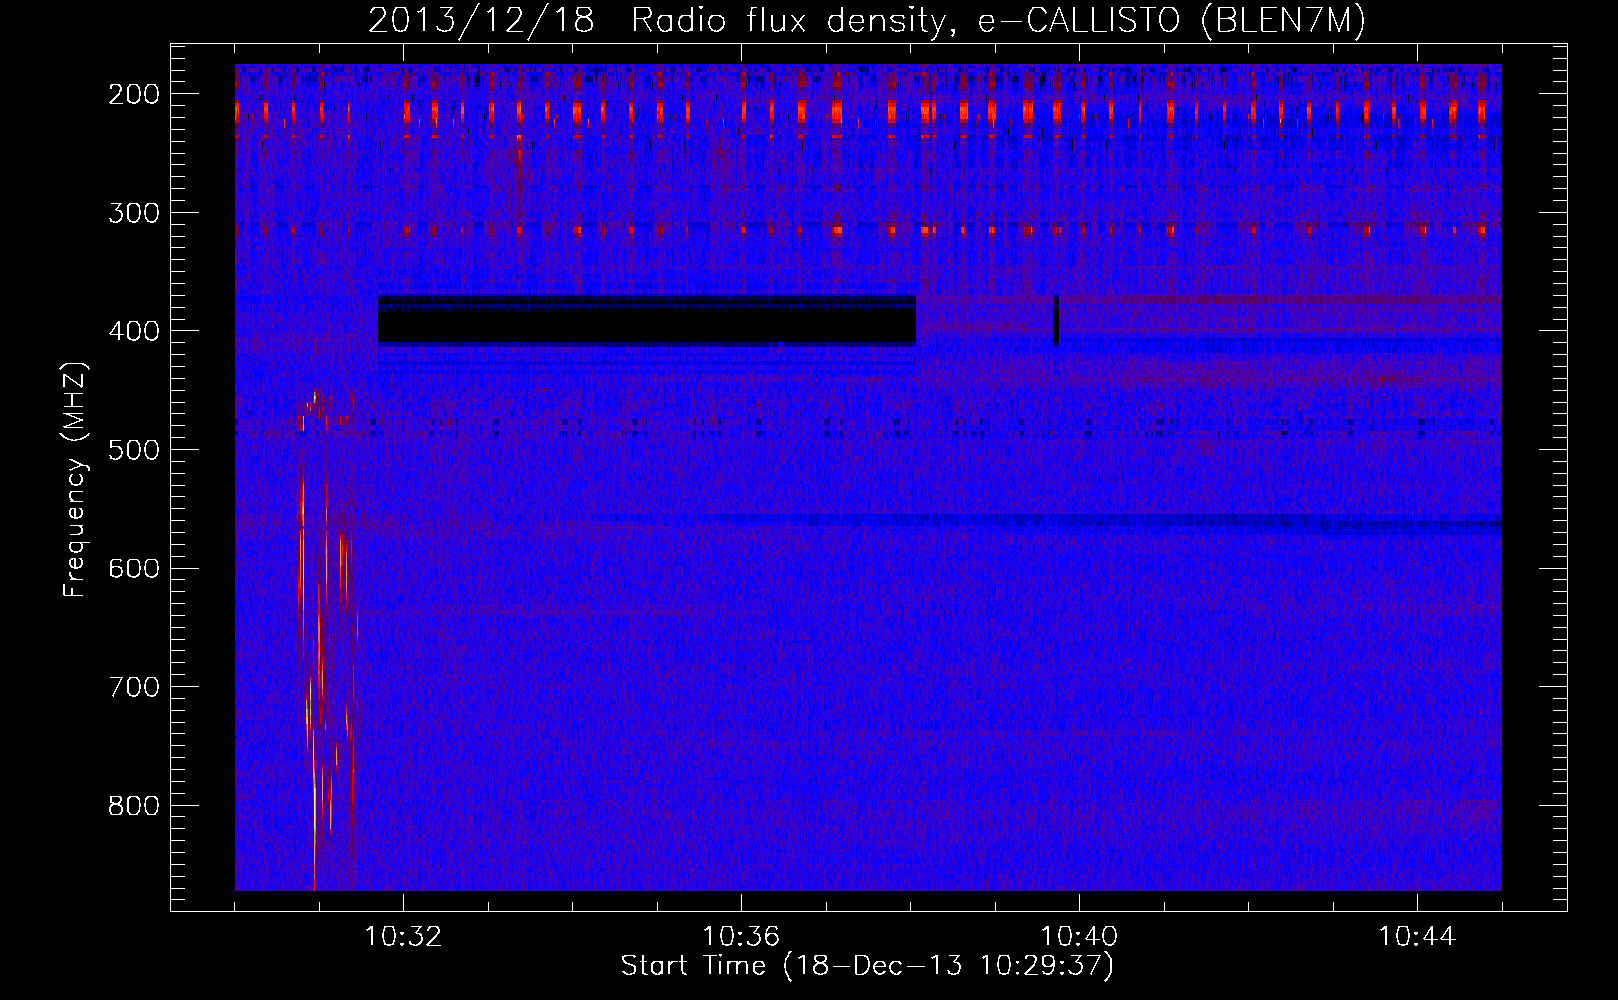1618x1000 pixels.
Task: Click the large black data-gap rectangle near 400 MHz
Action: pyautogui.click(x=647, y=321)
